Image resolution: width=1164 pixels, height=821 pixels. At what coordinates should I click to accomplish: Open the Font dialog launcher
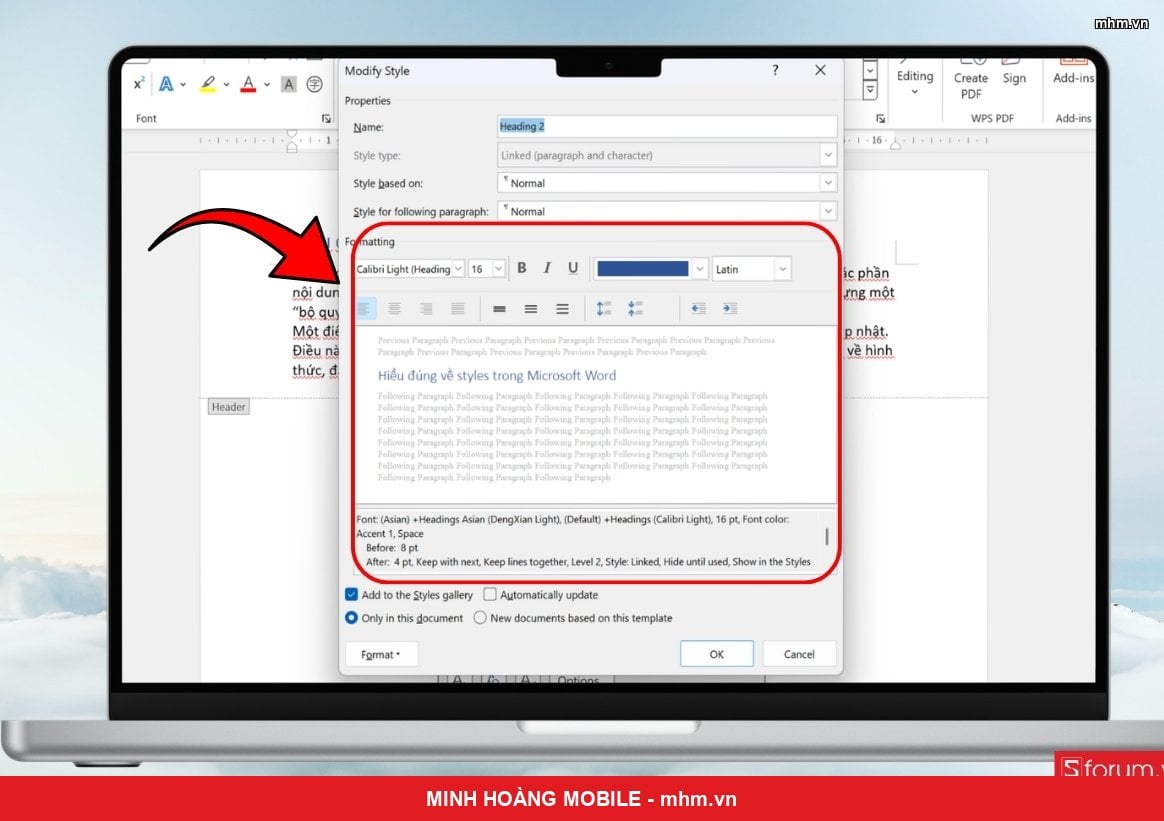coord(326,118)
